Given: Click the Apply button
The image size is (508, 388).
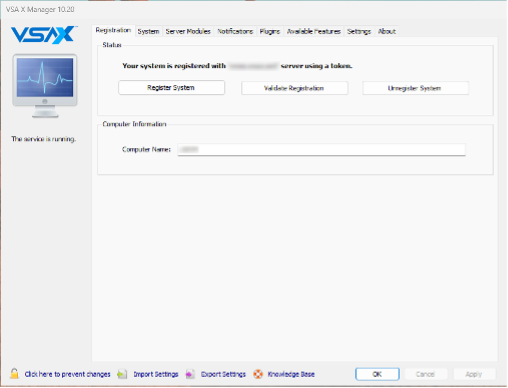Looking at the screenshot, I should (474, 374).
